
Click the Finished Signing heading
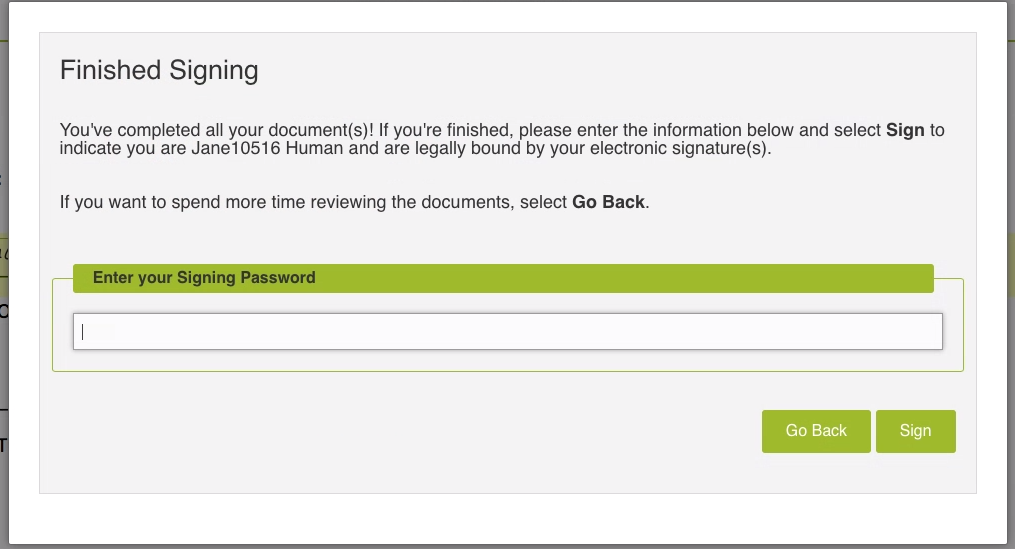159,70
